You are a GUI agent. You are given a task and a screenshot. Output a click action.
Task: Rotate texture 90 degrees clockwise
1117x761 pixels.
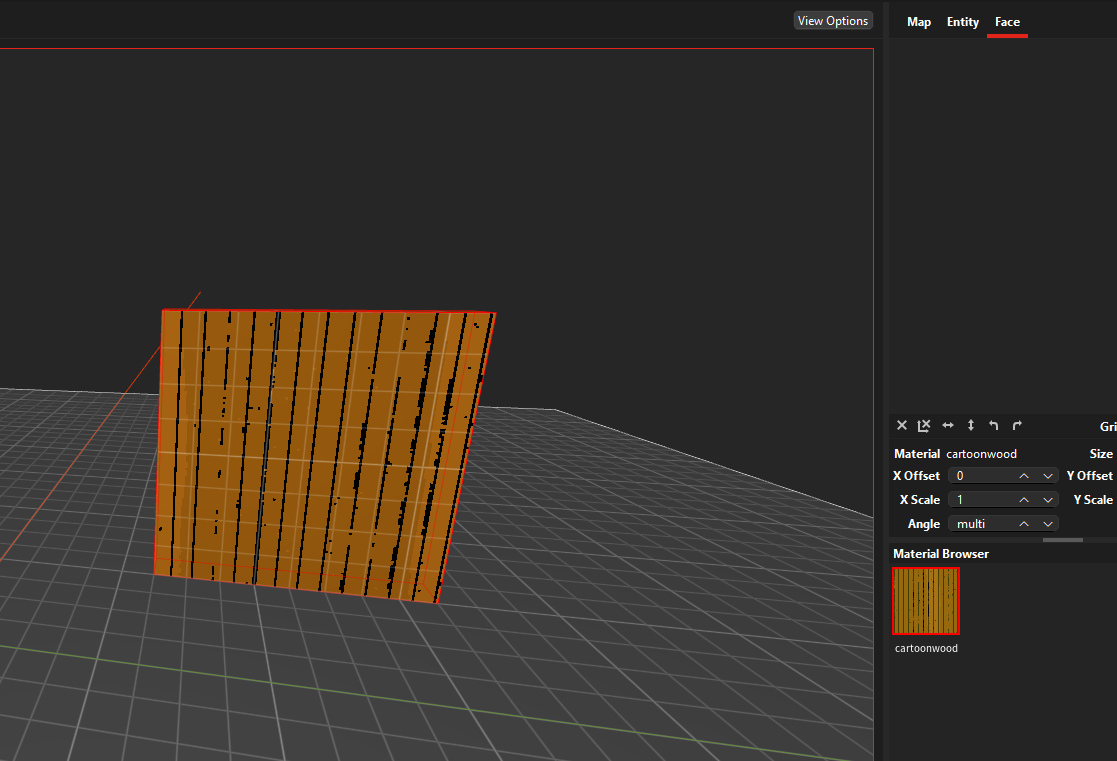pyautogui.click(x=1017, y=426)
